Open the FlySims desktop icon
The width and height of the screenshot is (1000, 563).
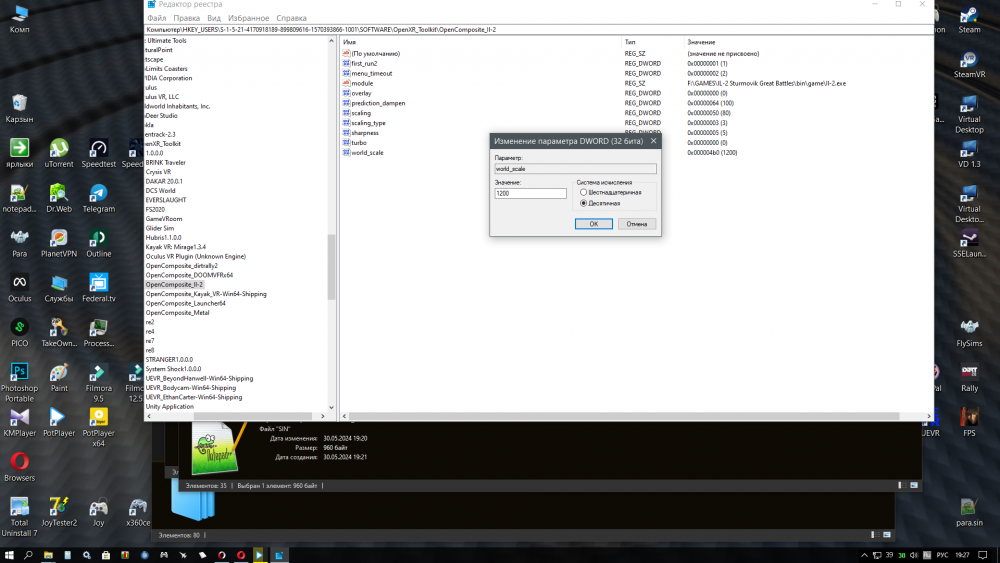(x=969, y=332)
